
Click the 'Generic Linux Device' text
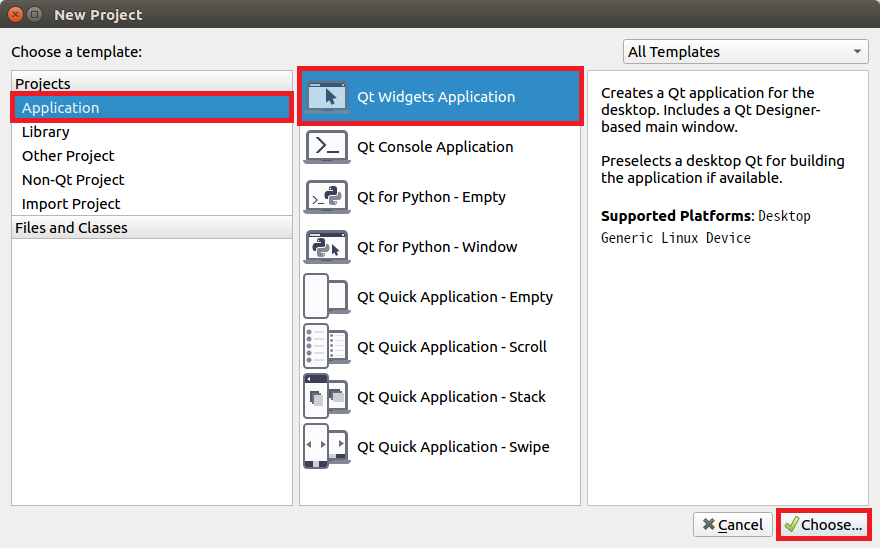point(676,238)
